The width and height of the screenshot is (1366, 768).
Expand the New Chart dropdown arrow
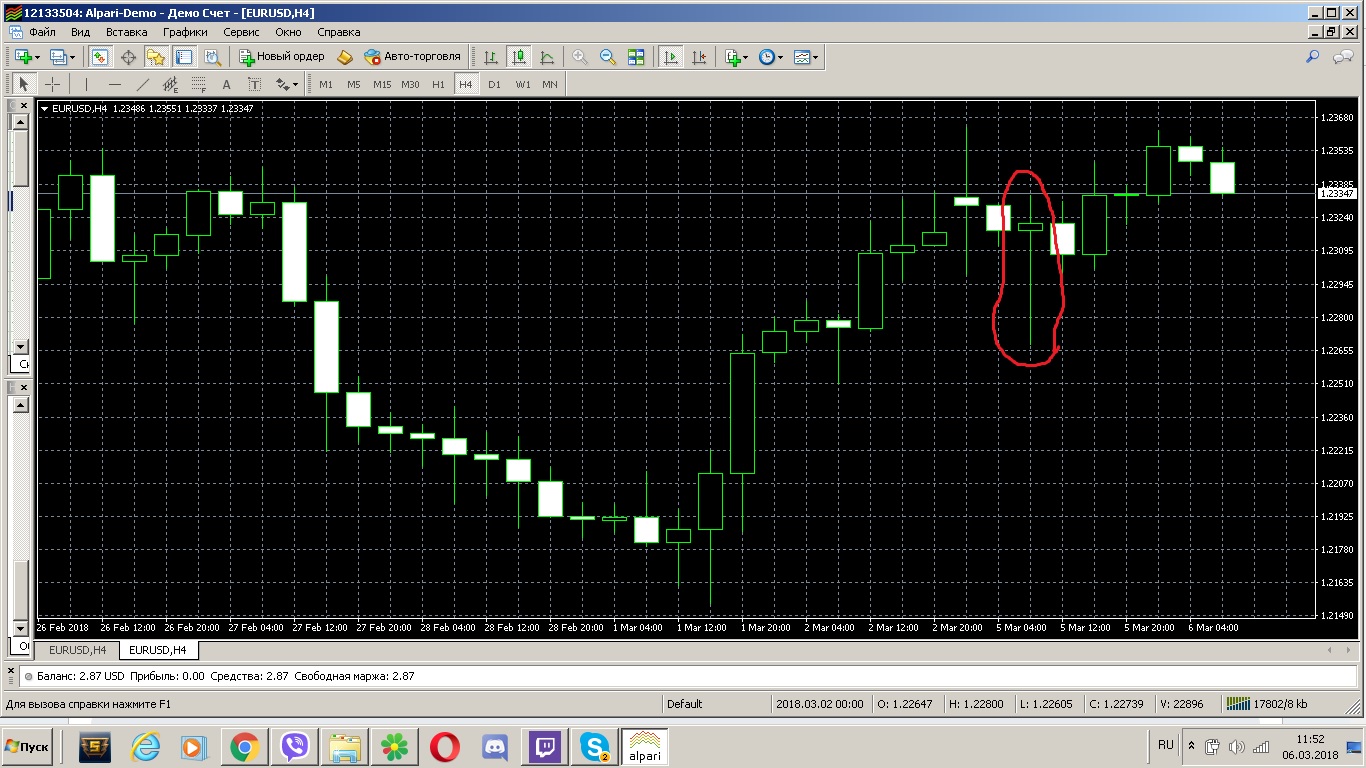tap(37, 57)
